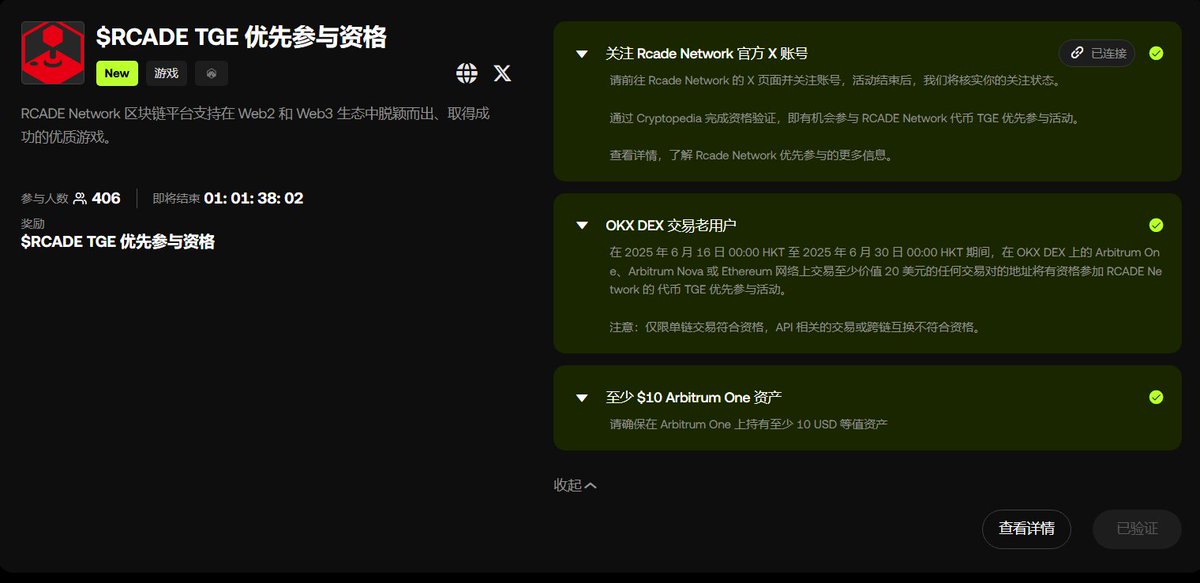Select the green New tag

117,73
